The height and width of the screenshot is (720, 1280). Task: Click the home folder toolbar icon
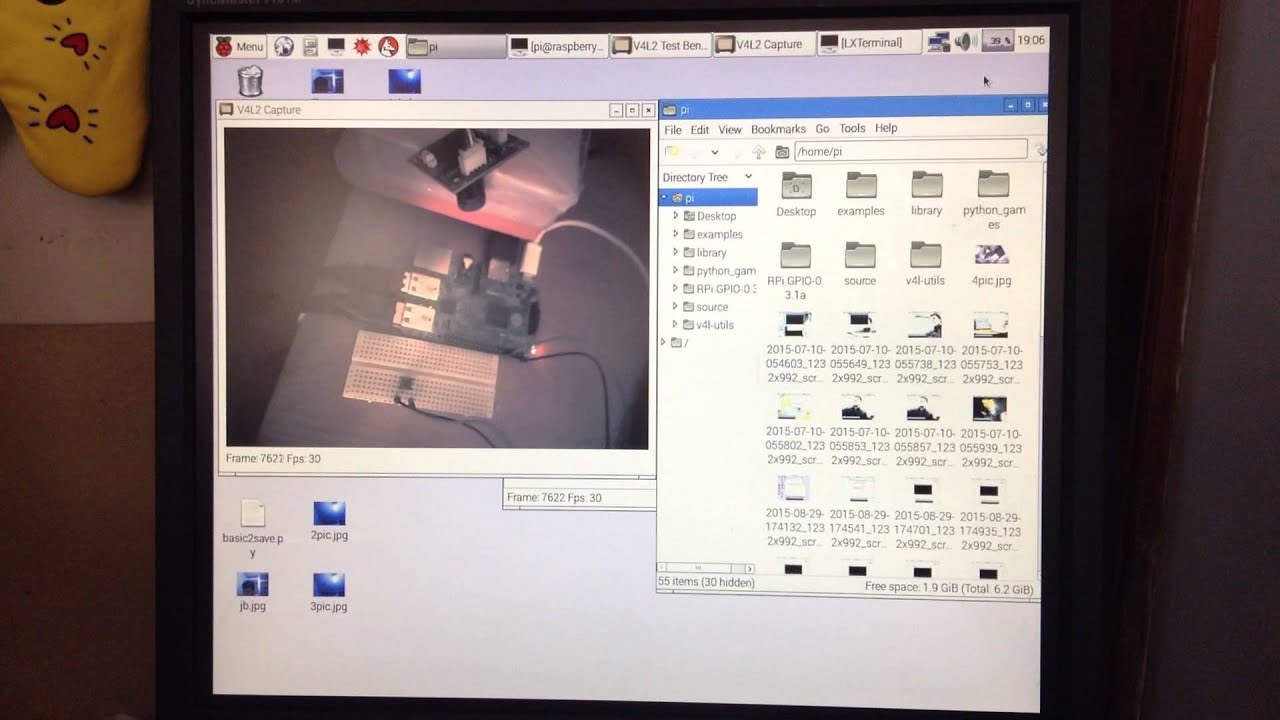pyautogui.click(x=782, y=152)
